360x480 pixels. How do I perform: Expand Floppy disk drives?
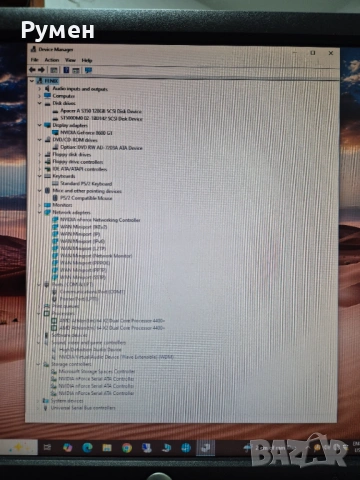(x=39, y=155)
